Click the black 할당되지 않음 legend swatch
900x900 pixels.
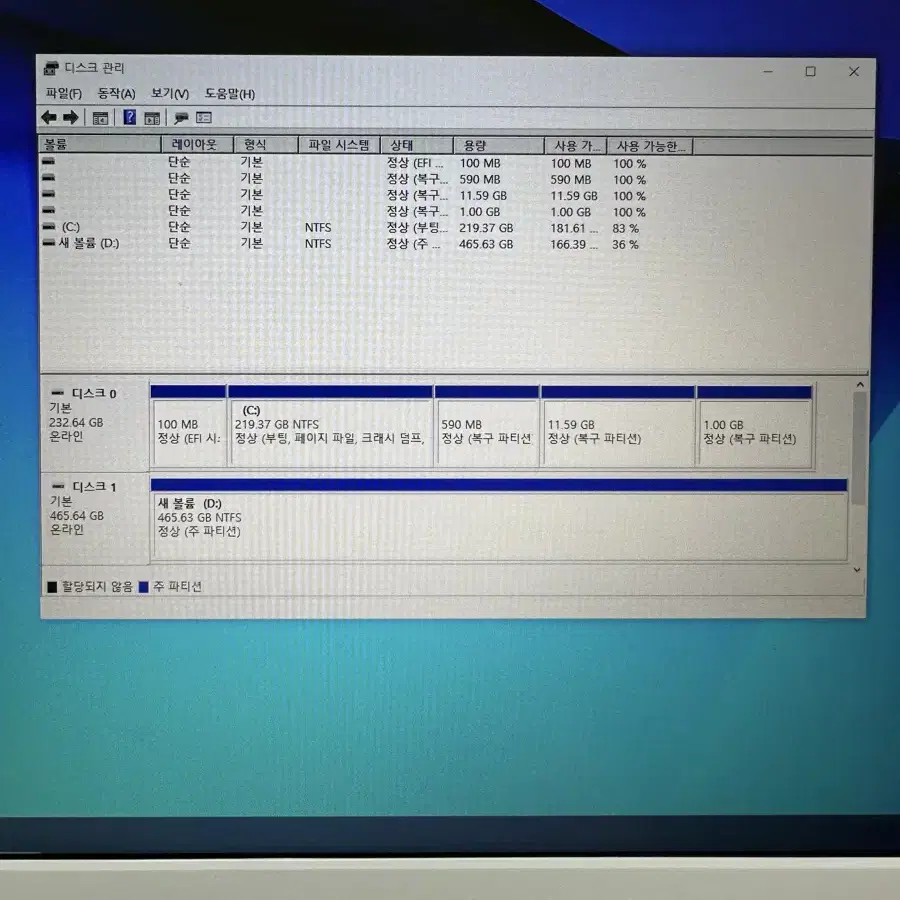pyautogui.click(x=52, y=586)
